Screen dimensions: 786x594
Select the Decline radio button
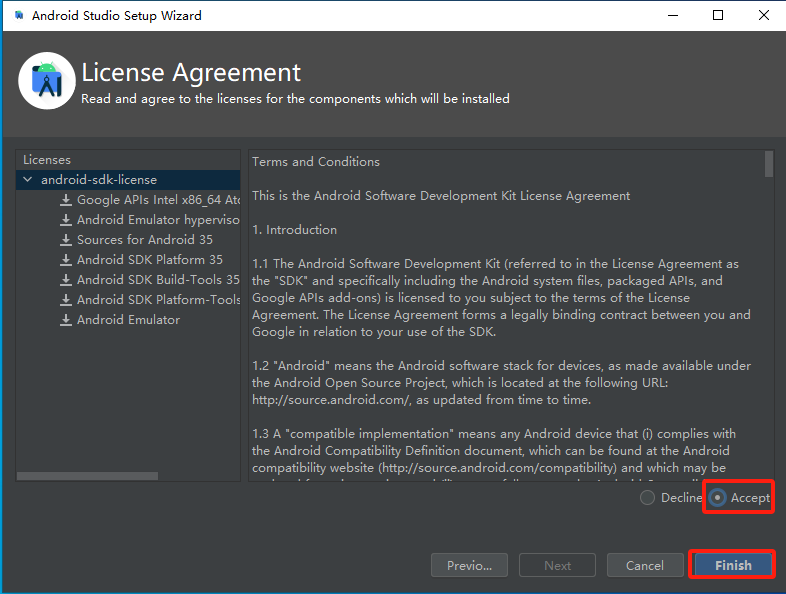(647, 498)
